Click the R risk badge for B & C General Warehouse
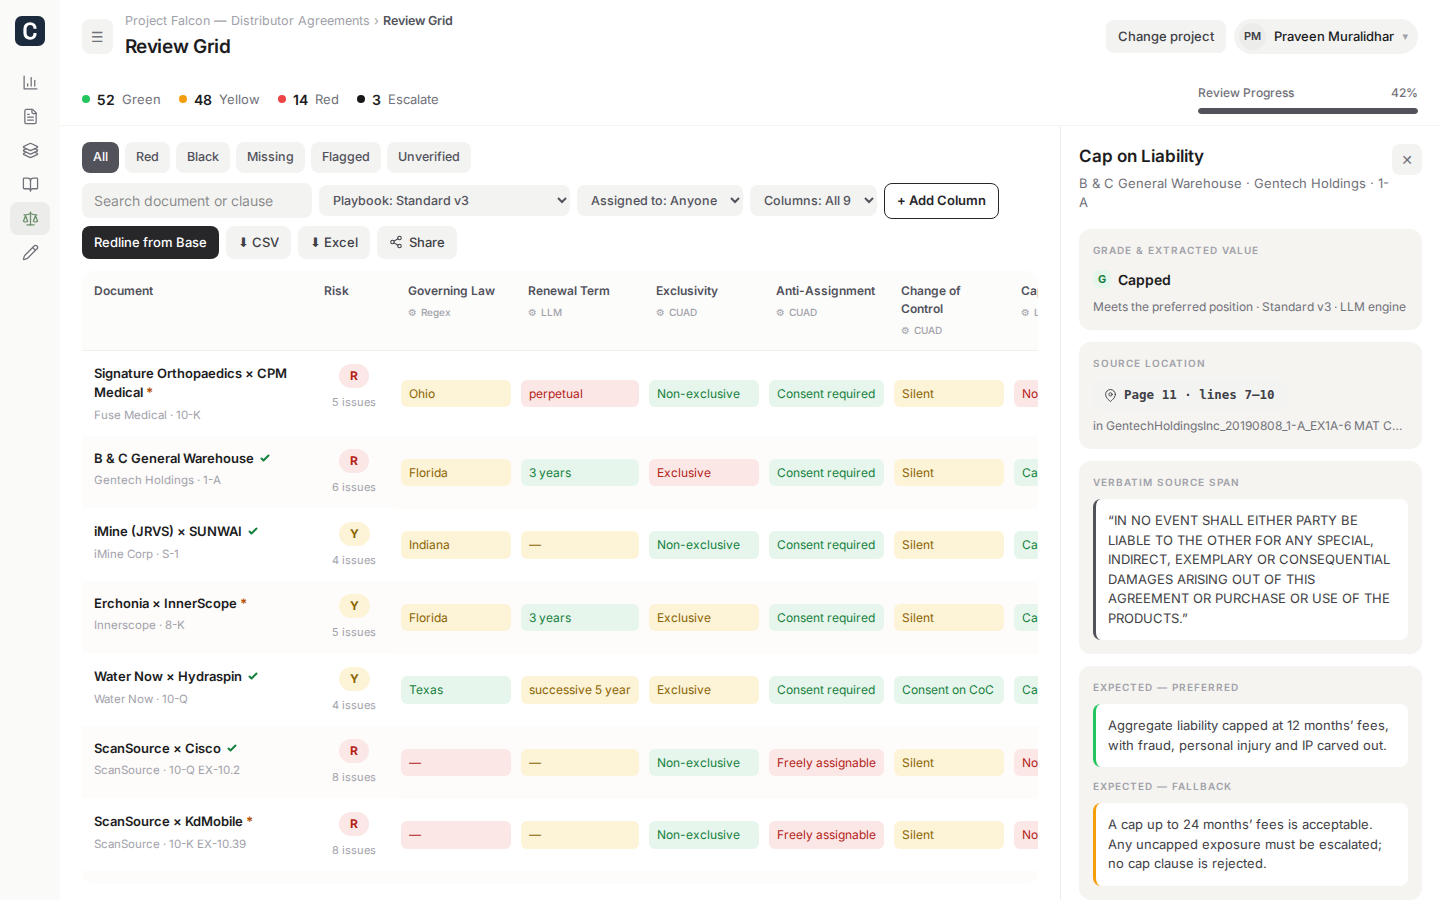Viewport: 1440px width, 900px height. (354, 461)
